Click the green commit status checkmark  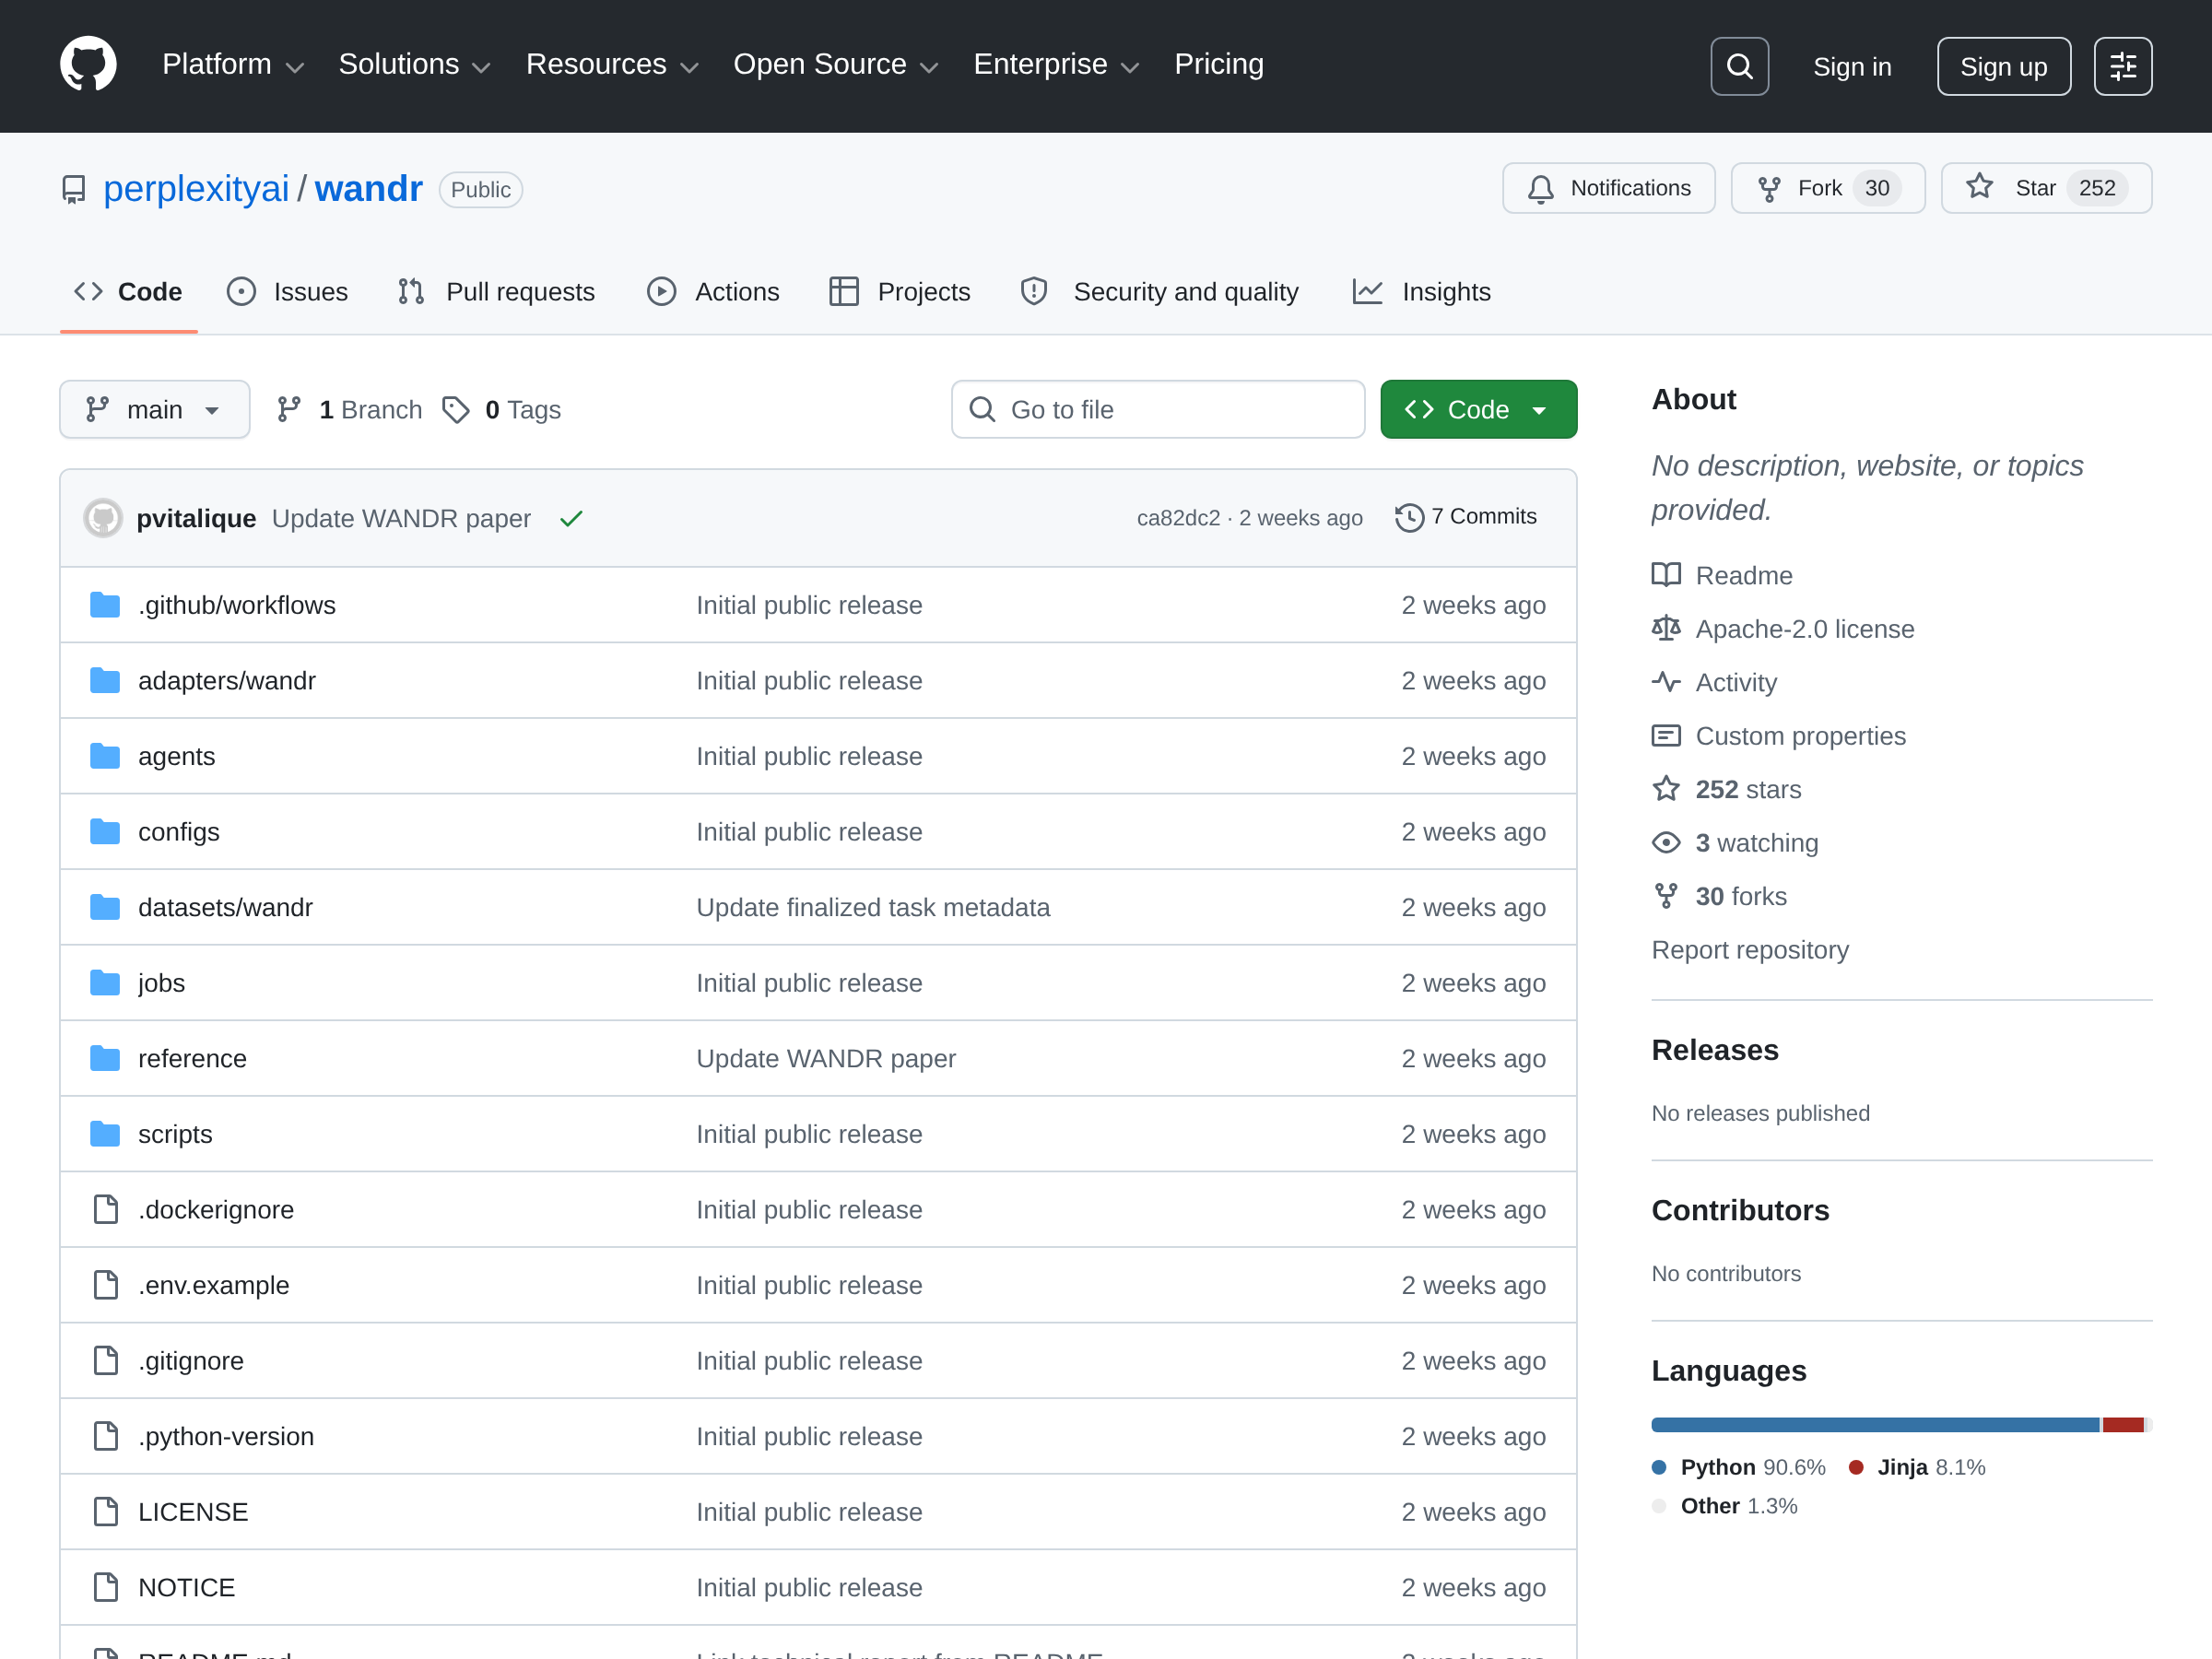pos(571,519)
